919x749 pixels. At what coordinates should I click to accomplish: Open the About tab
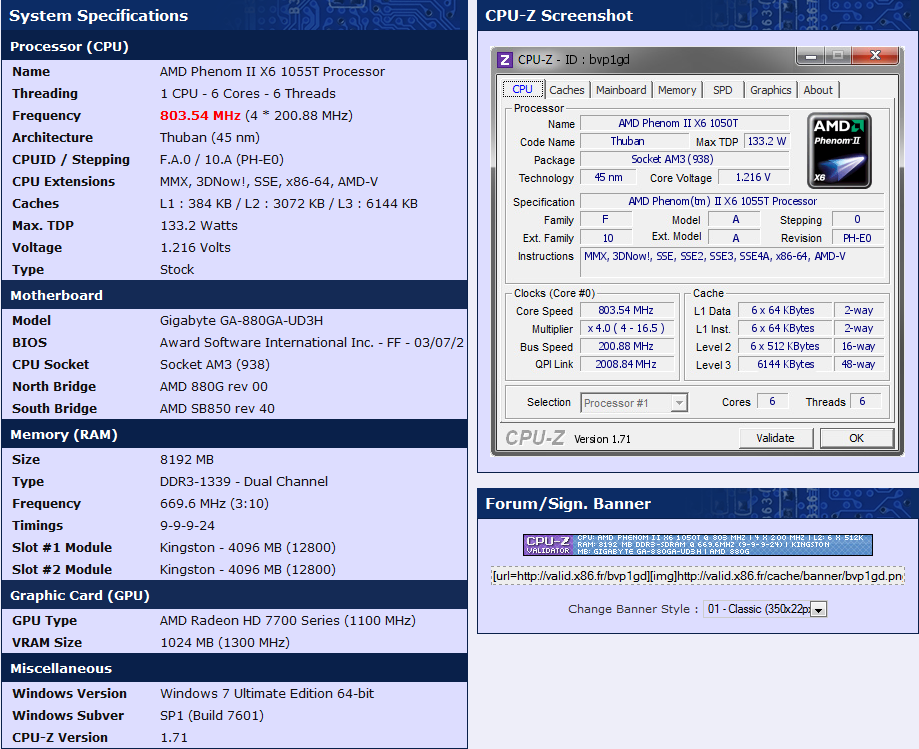coord(818,90)
